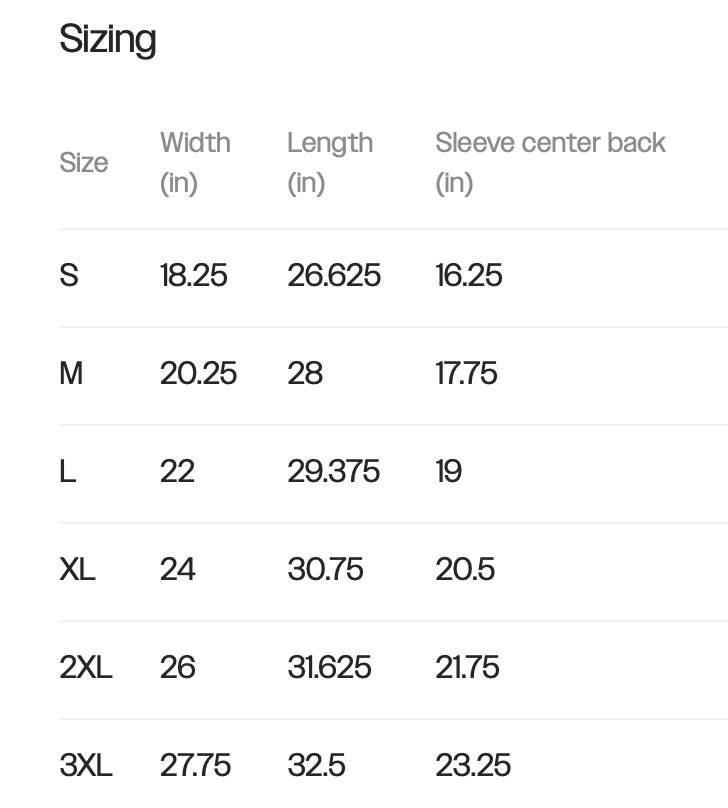Select the 26.625 length value
This screenshot has width=728, height=808.
pyautogui.click(x=334, y=275)
